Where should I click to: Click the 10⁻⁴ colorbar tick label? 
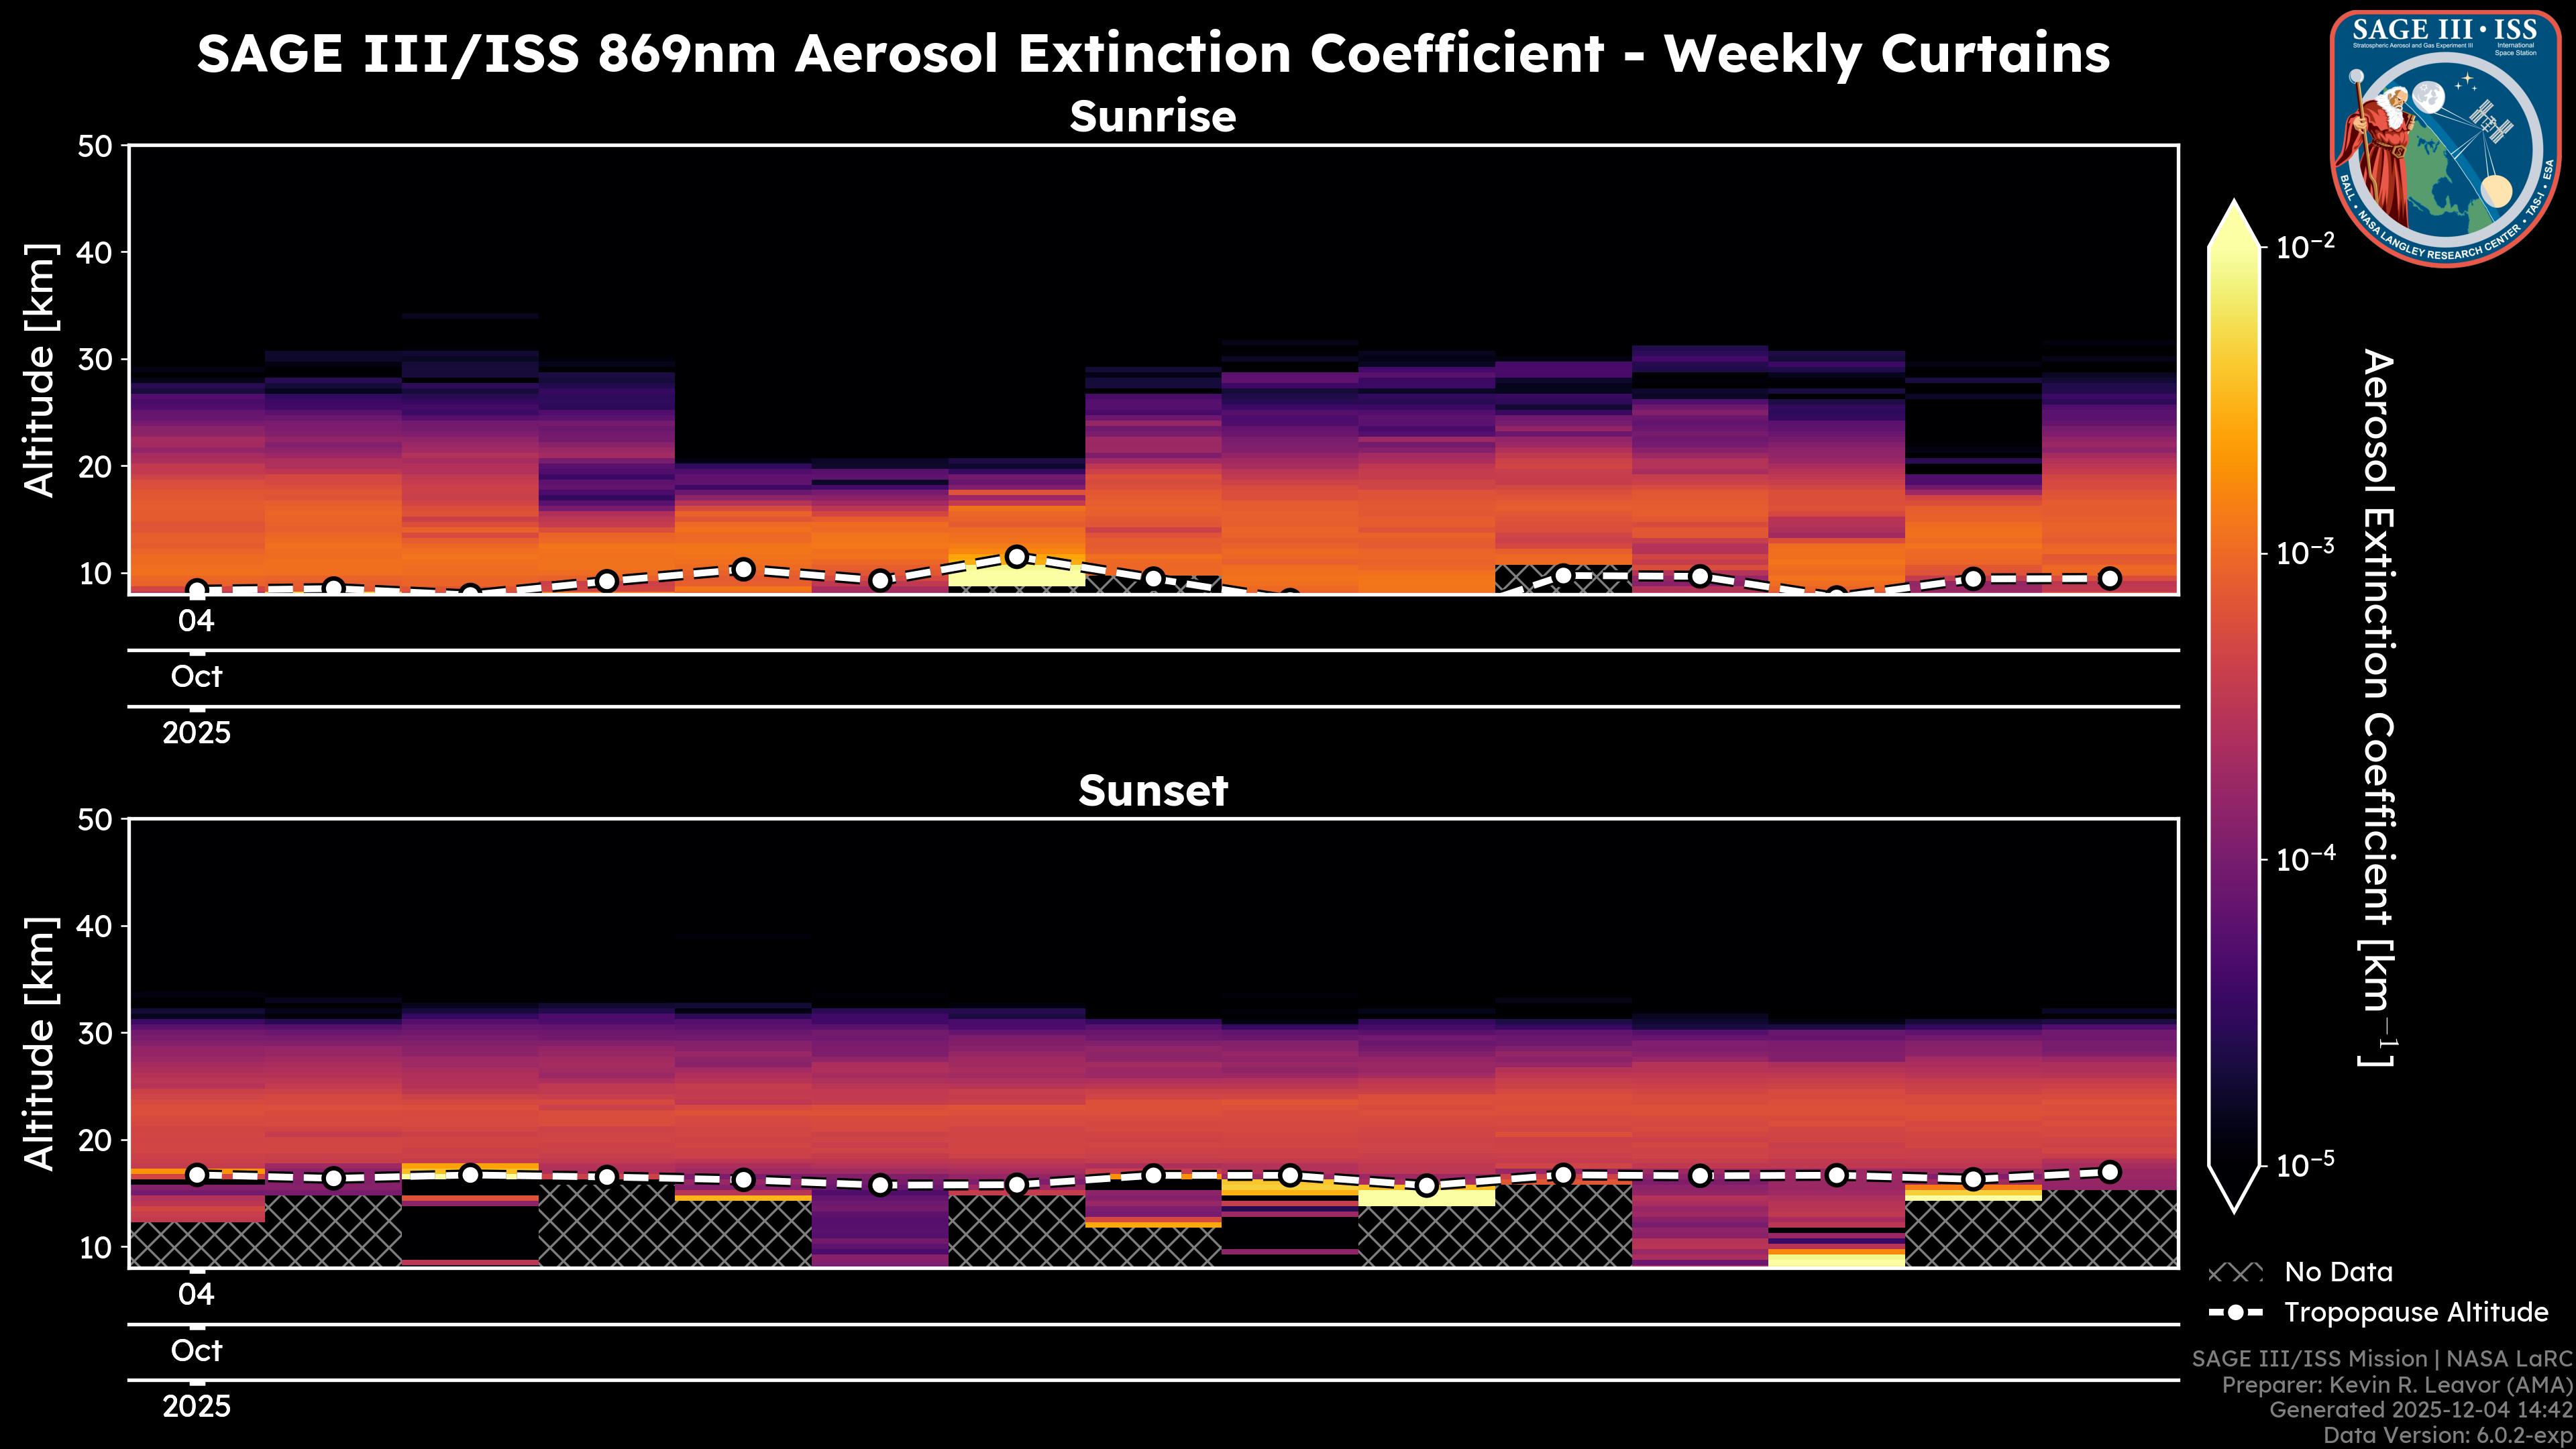pos(2305,859)
